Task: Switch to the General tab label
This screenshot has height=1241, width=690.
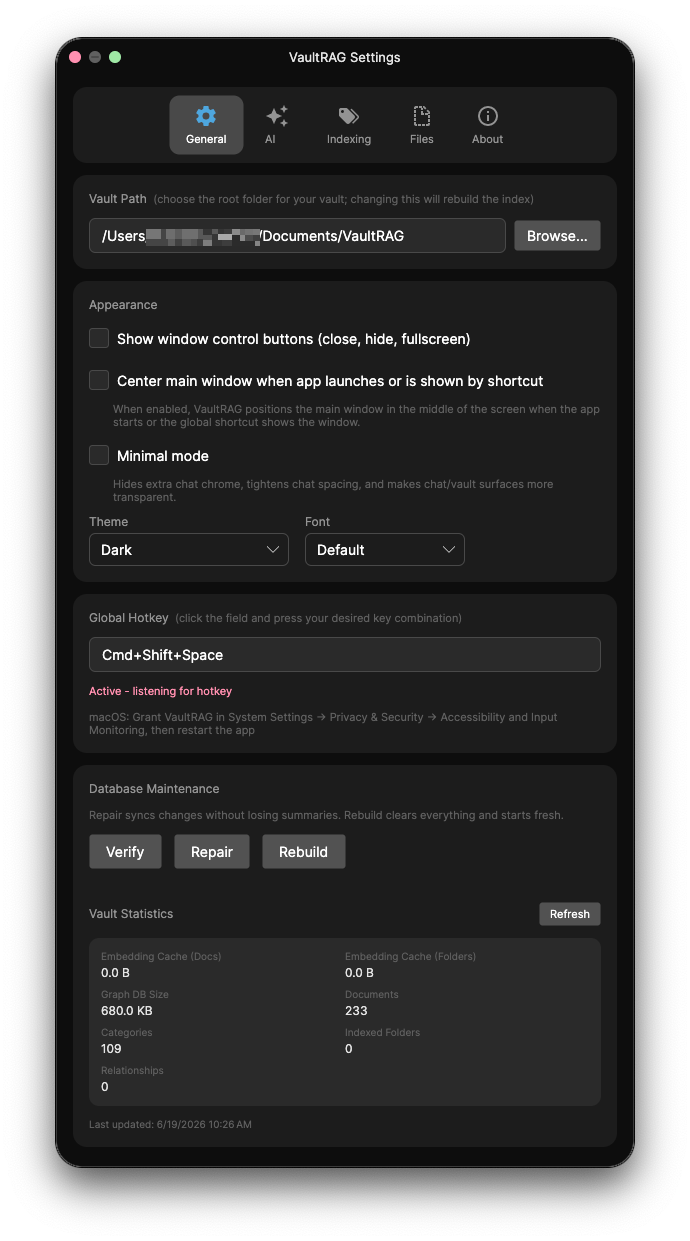Action: (206, 139)
